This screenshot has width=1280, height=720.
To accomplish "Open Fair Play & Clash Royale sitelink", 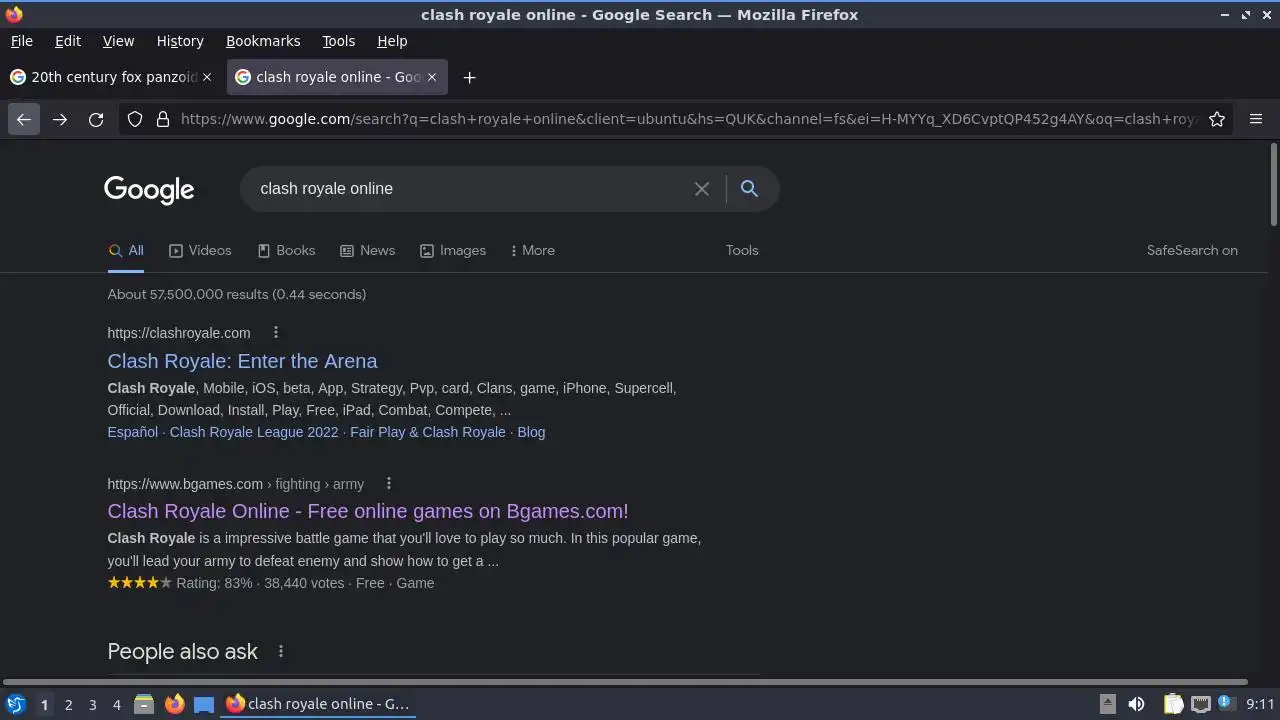I will 428,432.
